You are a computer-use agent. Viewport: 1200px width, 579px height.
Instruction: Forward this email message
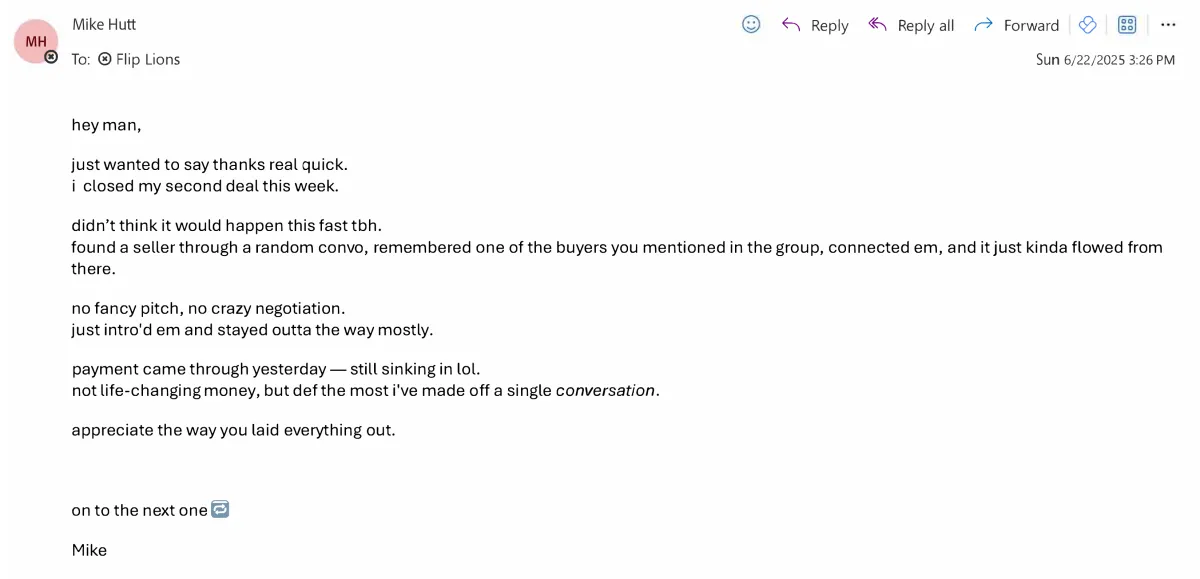click(x=1016, y=25)
